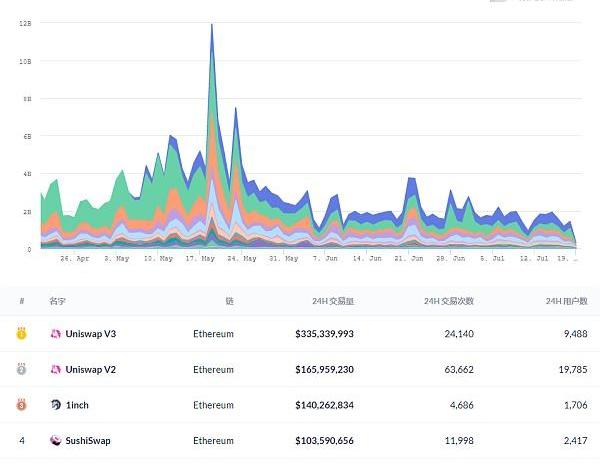Viewport: 600px width, 464px height.
Task: Click the 6B y-axis label
Action: tap(27, 136)
